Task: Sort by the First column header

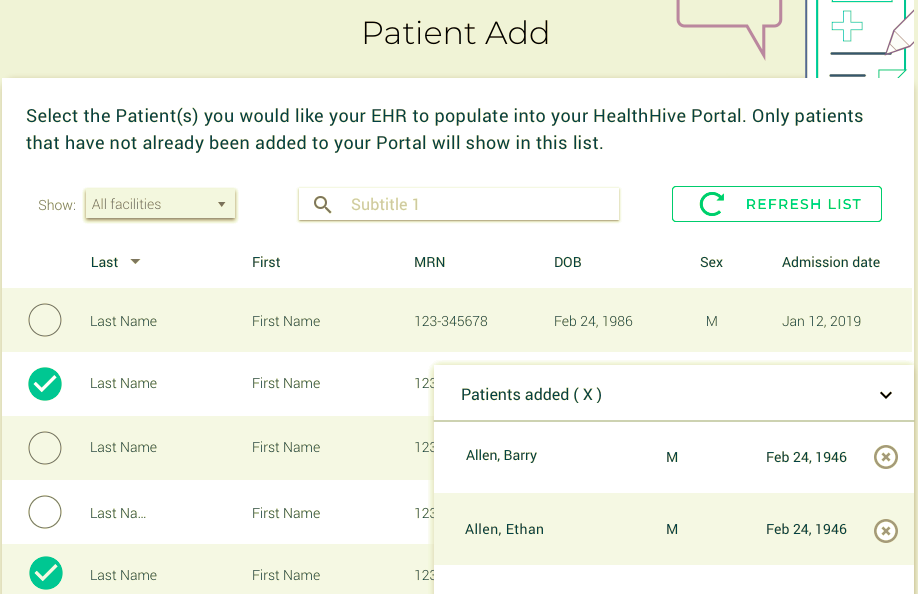Action: (x=266, y=262)
